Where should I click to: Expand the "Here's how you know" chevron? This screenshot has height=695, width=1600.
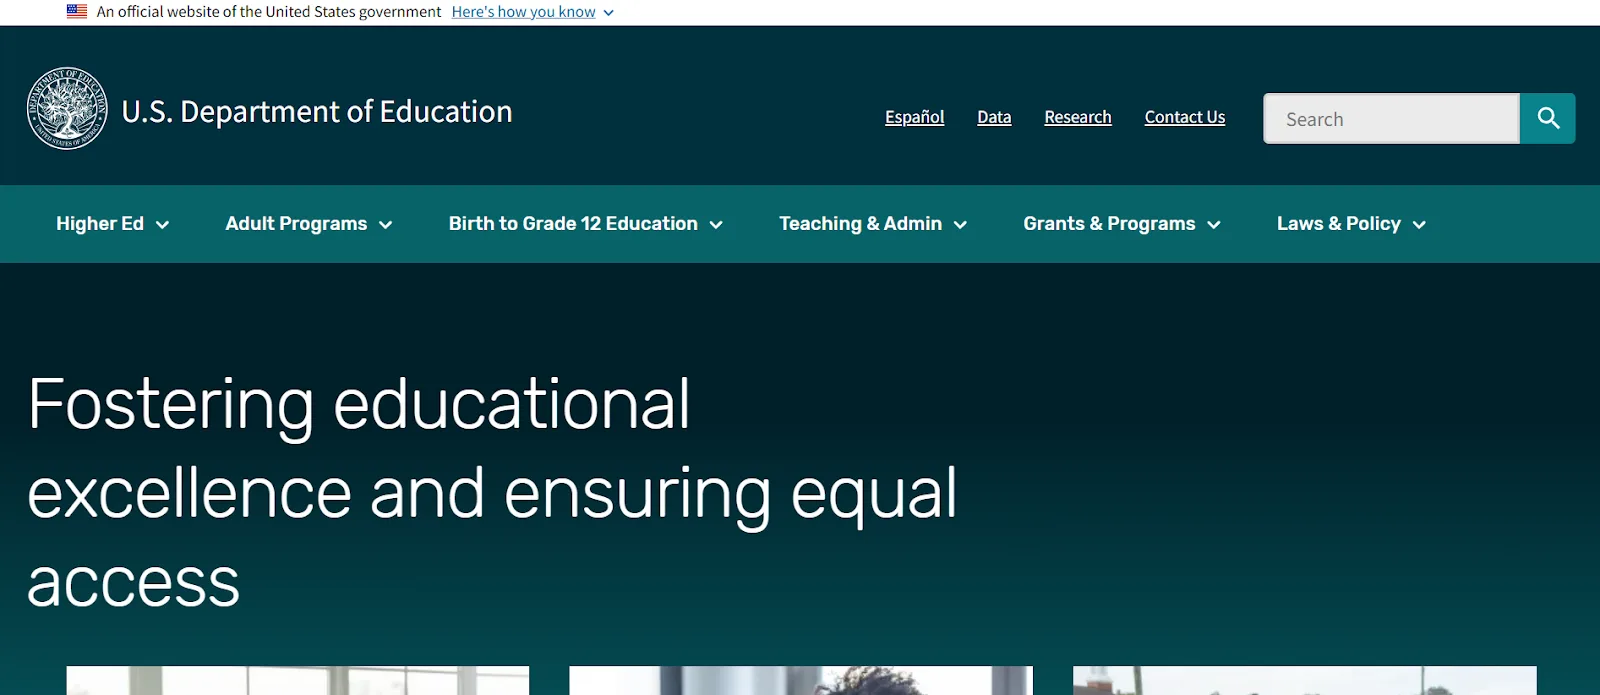click(x=608, y=13)
